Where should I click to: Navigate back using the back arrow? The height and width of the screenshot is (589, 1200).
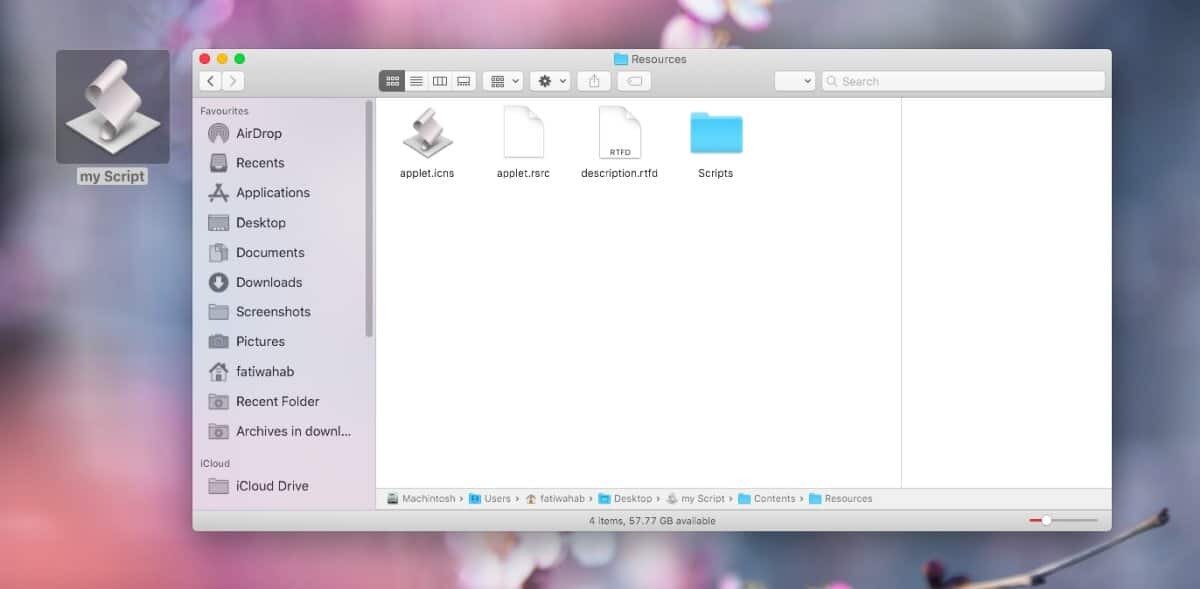pyautogui.click(x=210, y=81)
